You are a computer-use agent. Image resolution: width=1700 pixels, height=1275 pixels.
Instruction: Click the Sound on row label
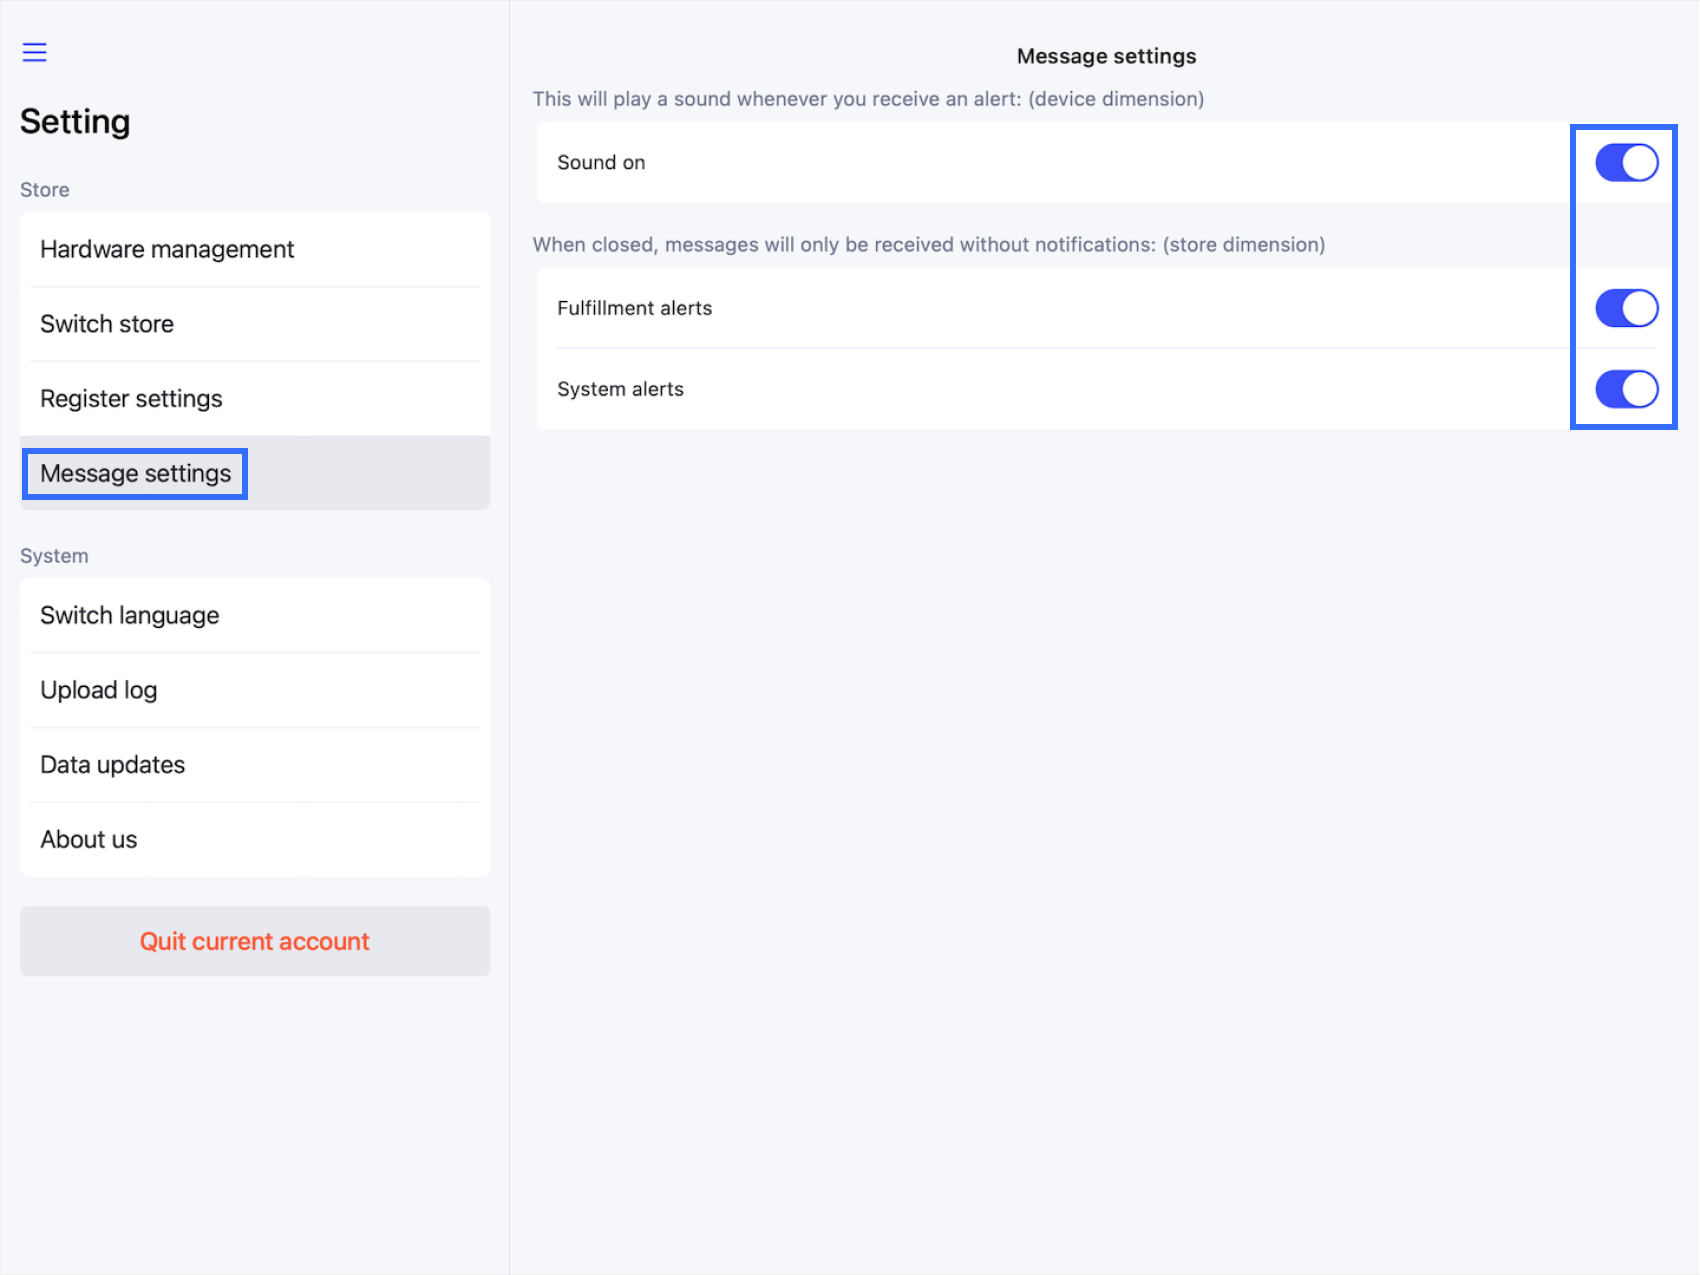(x=601, y=163)
